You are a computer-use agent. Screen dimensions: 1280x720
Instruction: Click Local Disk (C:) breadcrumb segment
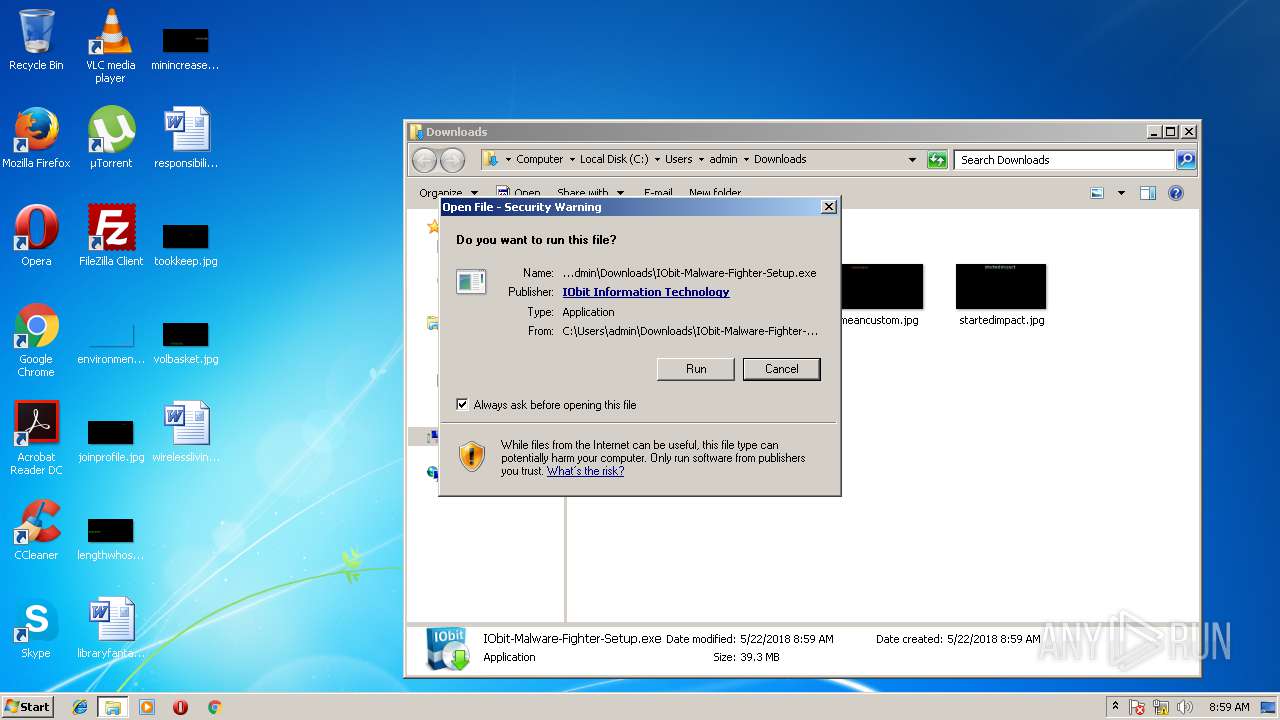click(x=614, y=159)
